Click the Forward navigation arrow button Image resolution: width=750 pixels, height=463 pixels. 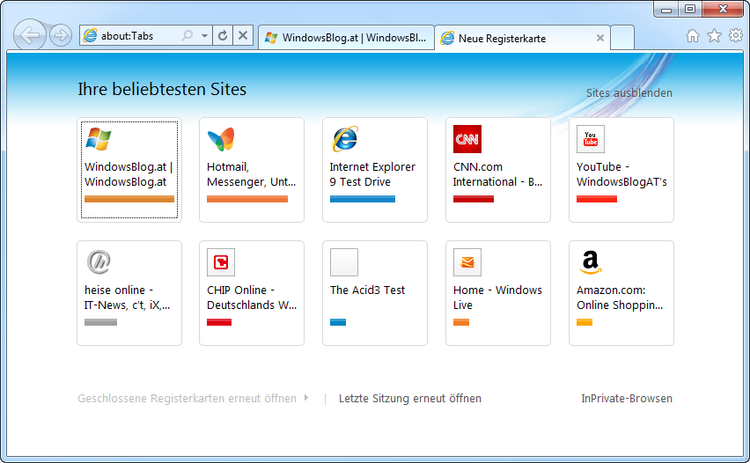tap(60, 36)
